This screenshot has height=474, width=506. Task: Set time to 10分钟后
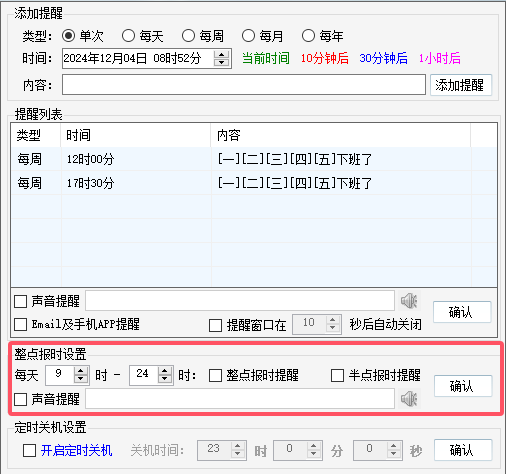click(324, 58)
